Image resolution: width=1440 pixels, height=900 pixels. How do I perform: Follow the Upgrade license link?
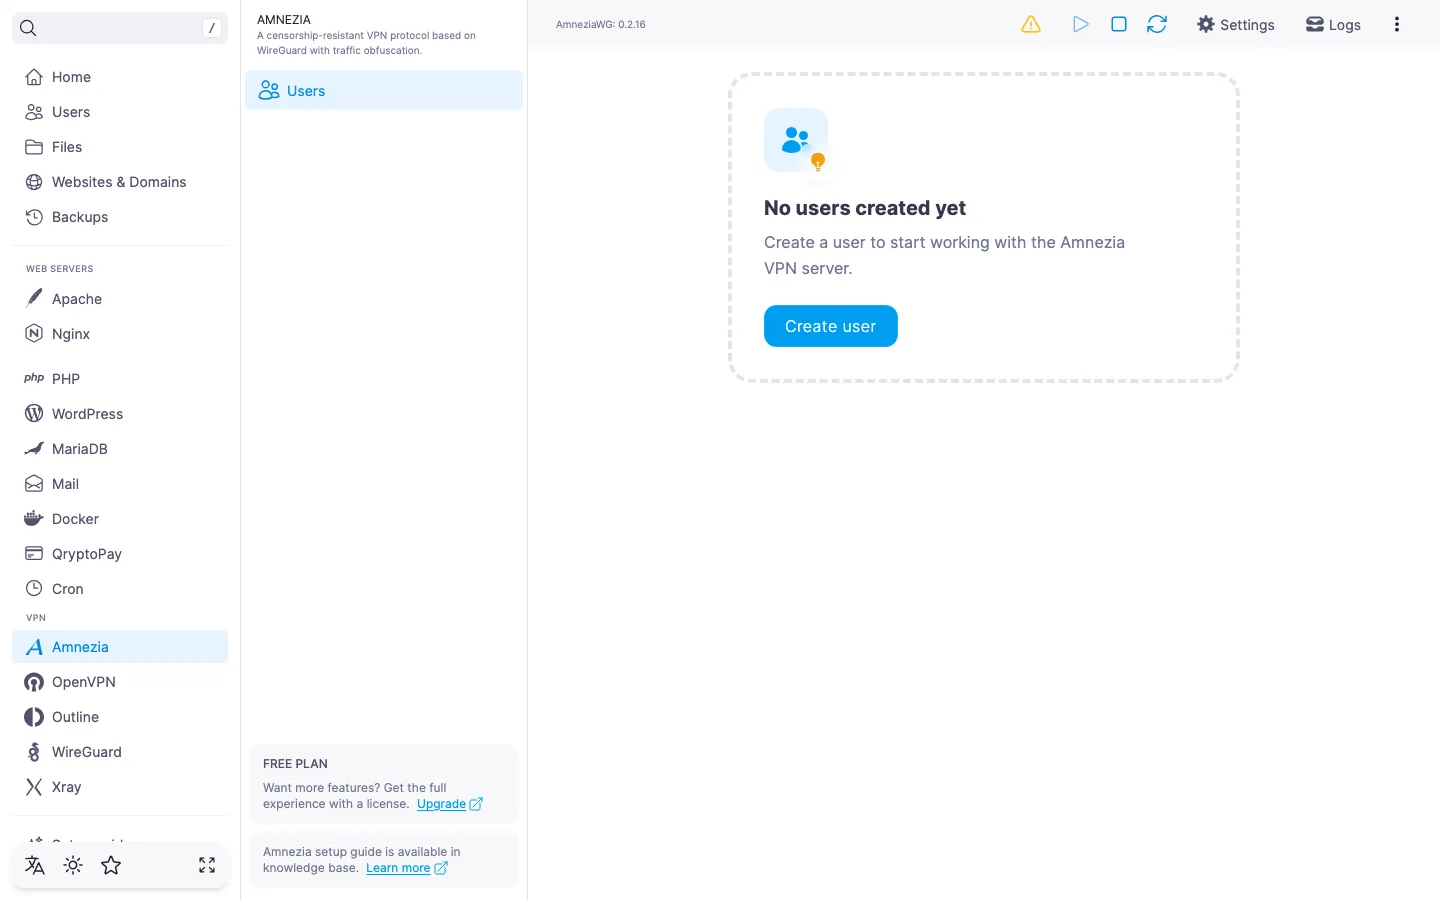click(450, 804)
